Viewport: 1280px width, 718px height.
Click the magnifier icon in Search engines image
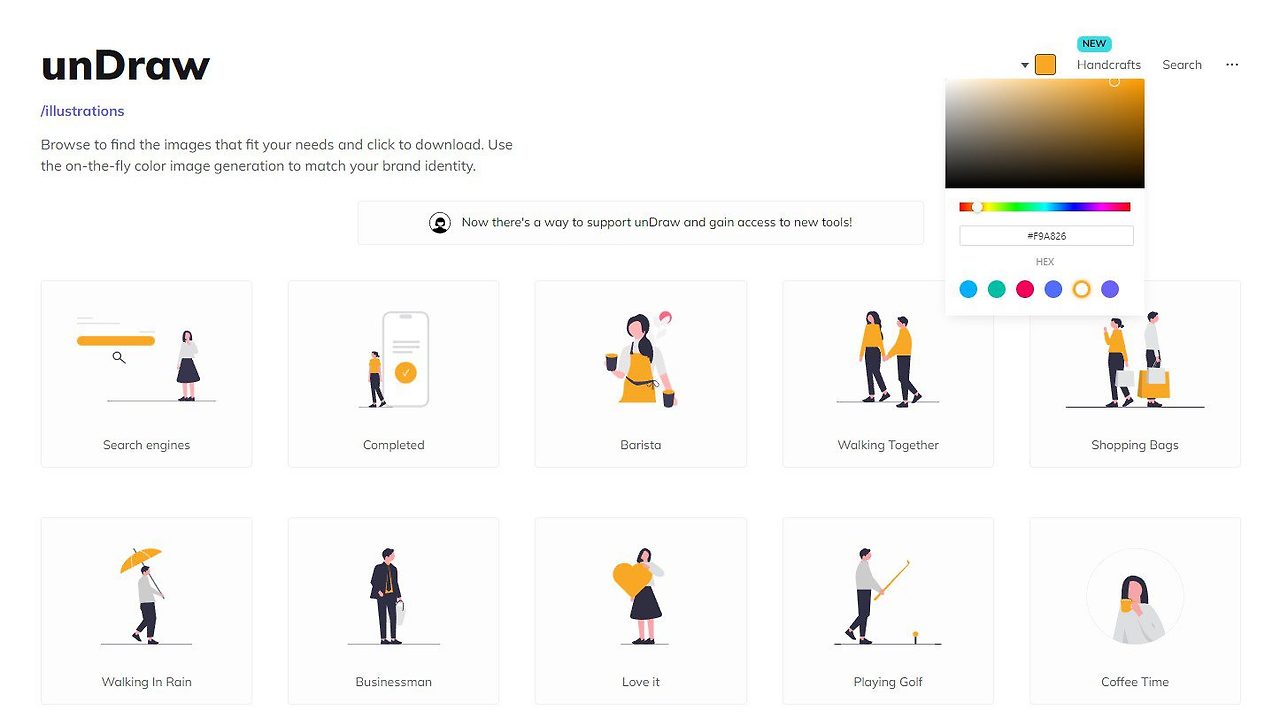(x=119, y=357)
